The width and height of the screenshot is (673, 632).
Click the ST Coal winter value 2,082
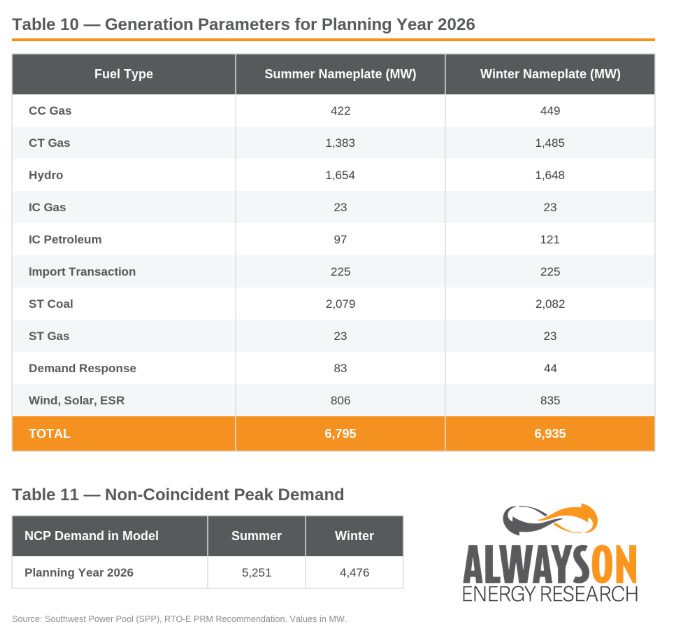550,304
